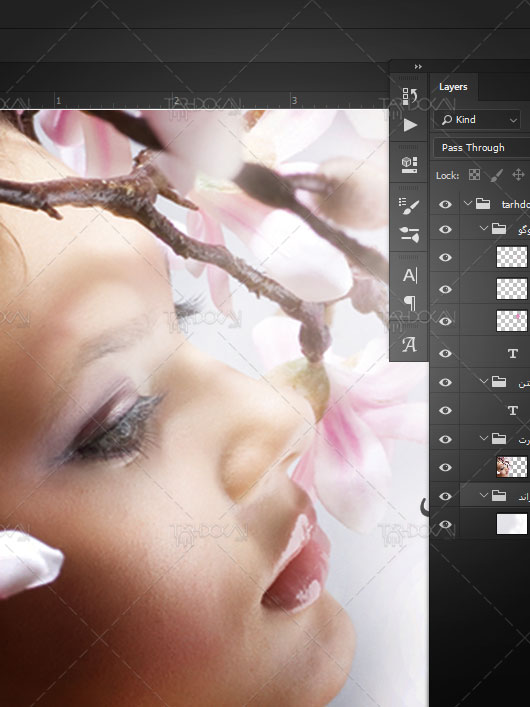Toggle visibility of group ending in تن
The image size is (530, 707).
[x=445, y=382]
